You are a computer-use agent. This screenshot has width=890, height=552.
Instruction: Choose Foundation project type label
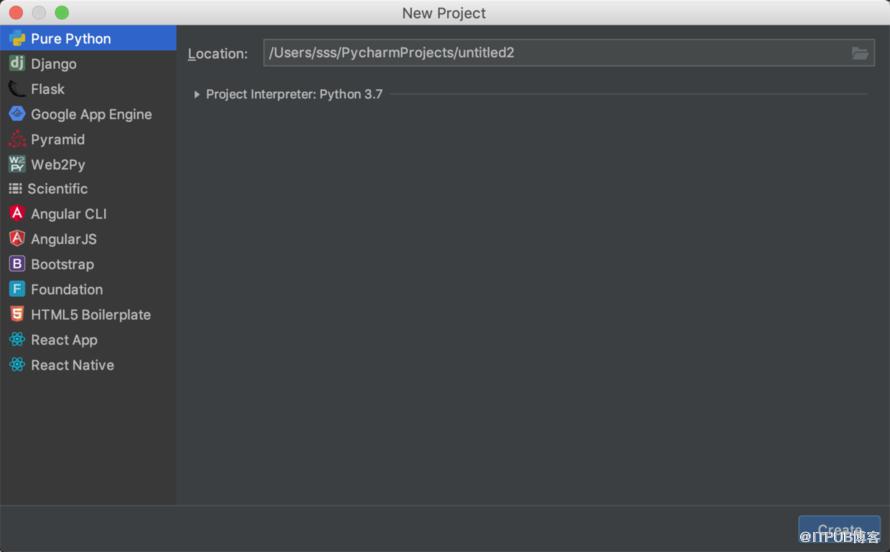67,289
